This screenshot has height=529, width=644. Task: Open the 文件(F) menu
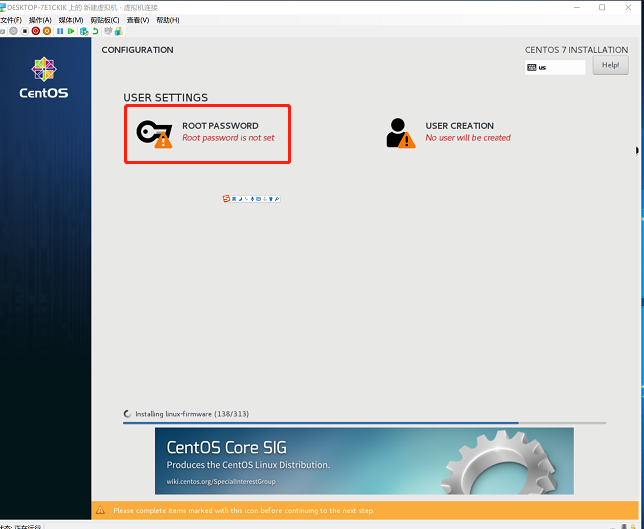point(11,20)
